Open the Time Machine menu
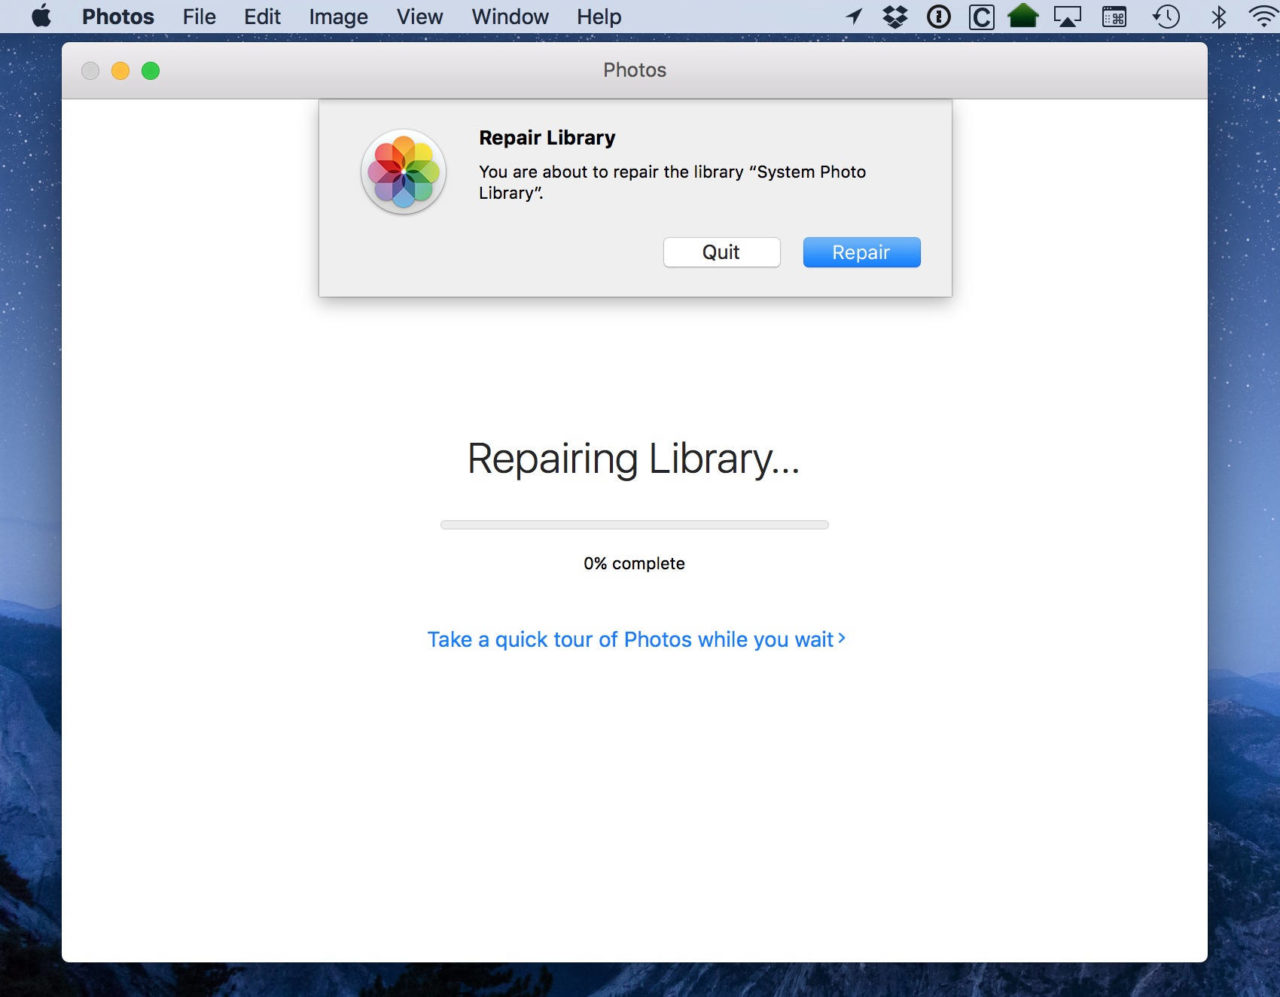The image size is (1280, 997). click(1166, 16)
